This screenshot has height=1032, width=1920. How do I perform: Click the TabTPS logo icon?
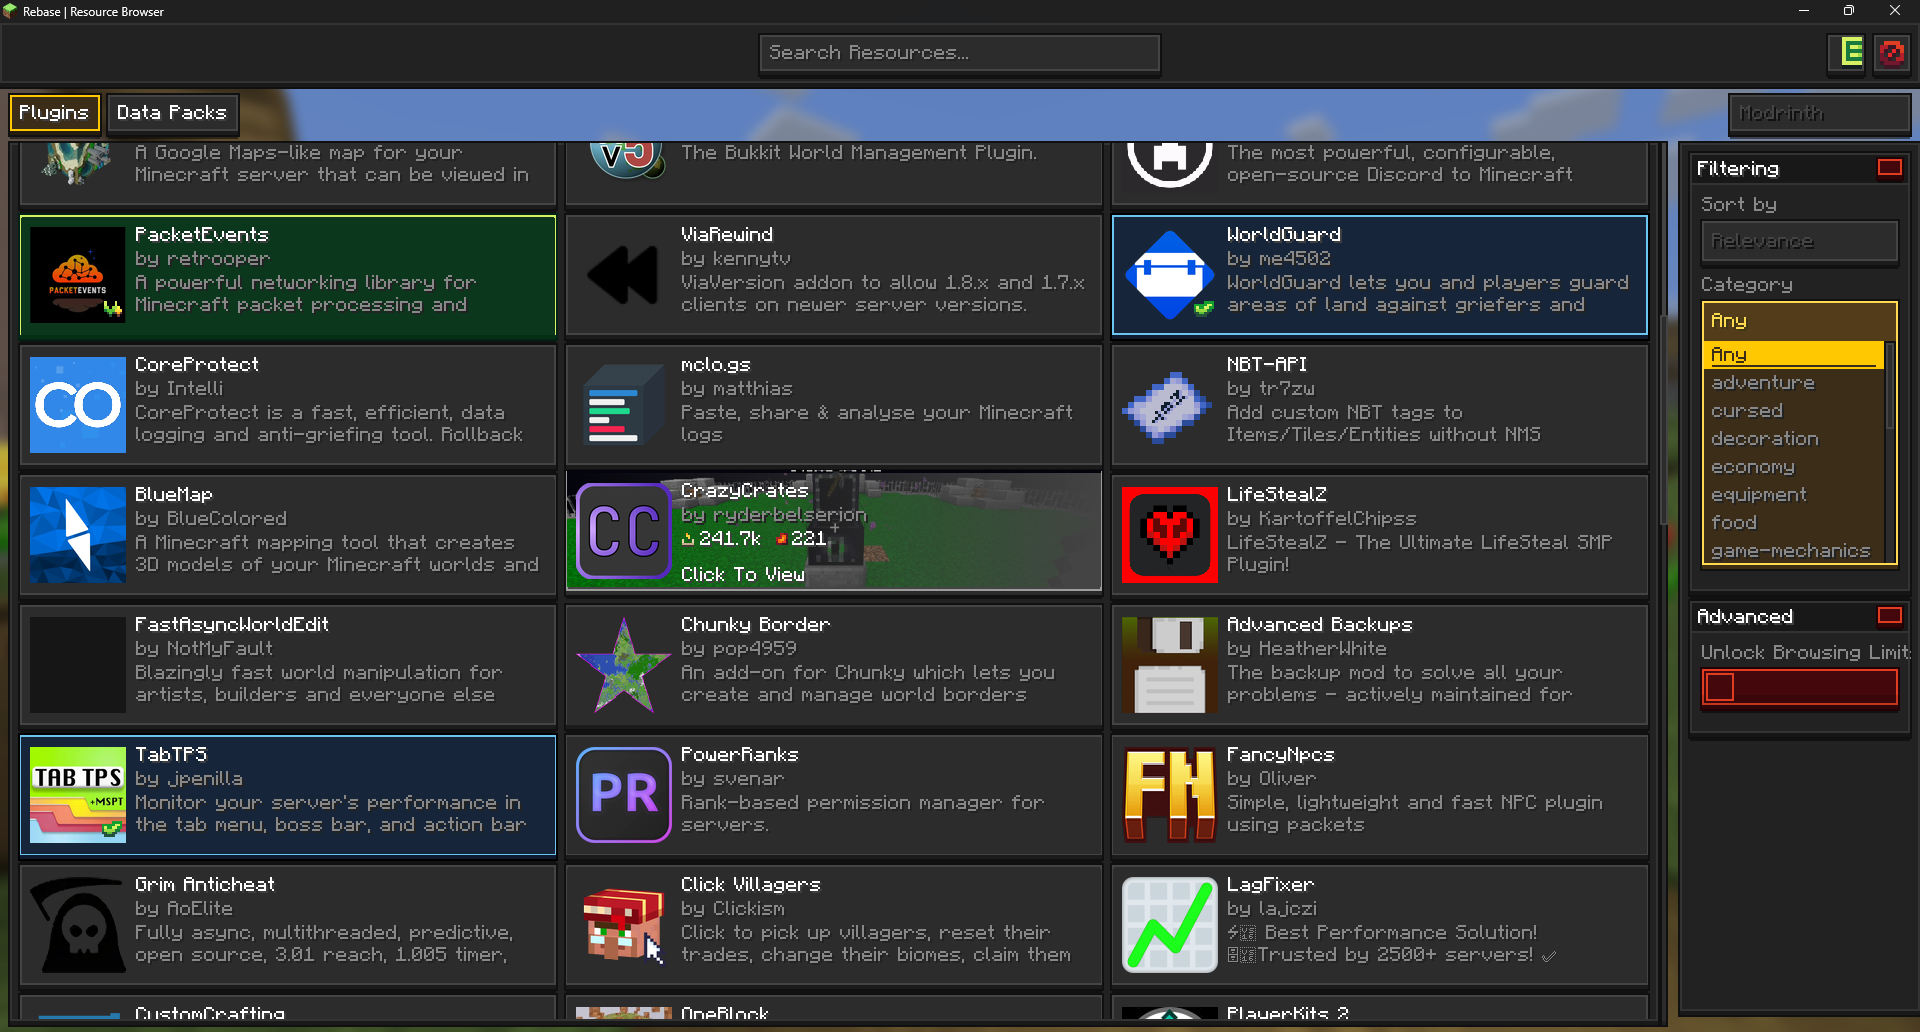point(78,795)
